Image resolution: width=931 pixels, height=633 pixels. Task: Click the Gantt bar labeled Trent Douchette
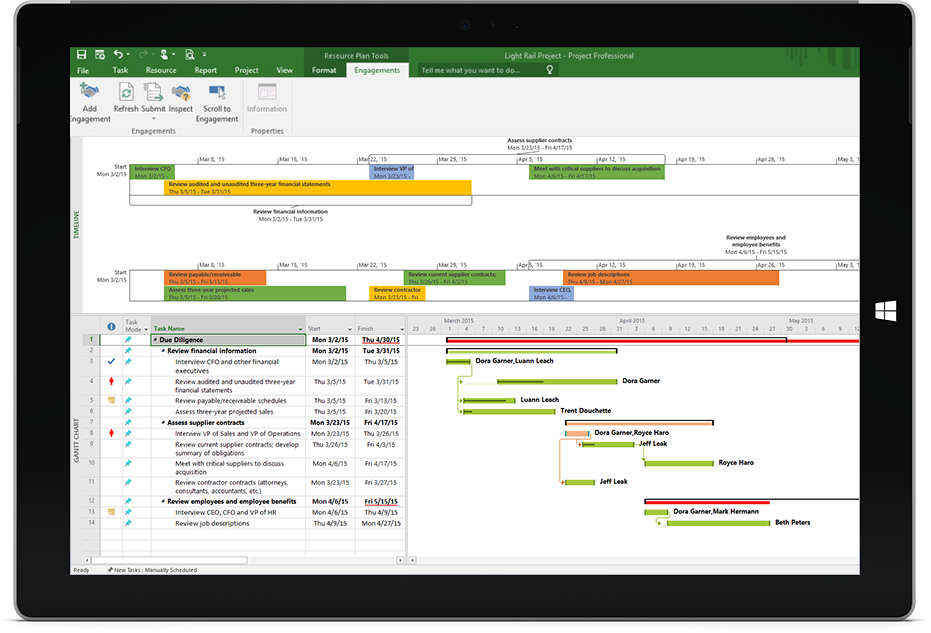point(509,411)
